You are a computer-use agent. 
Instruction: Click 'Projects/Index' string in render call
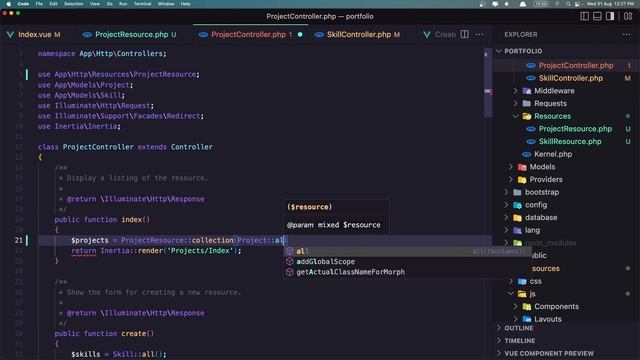tap(200, 251)
